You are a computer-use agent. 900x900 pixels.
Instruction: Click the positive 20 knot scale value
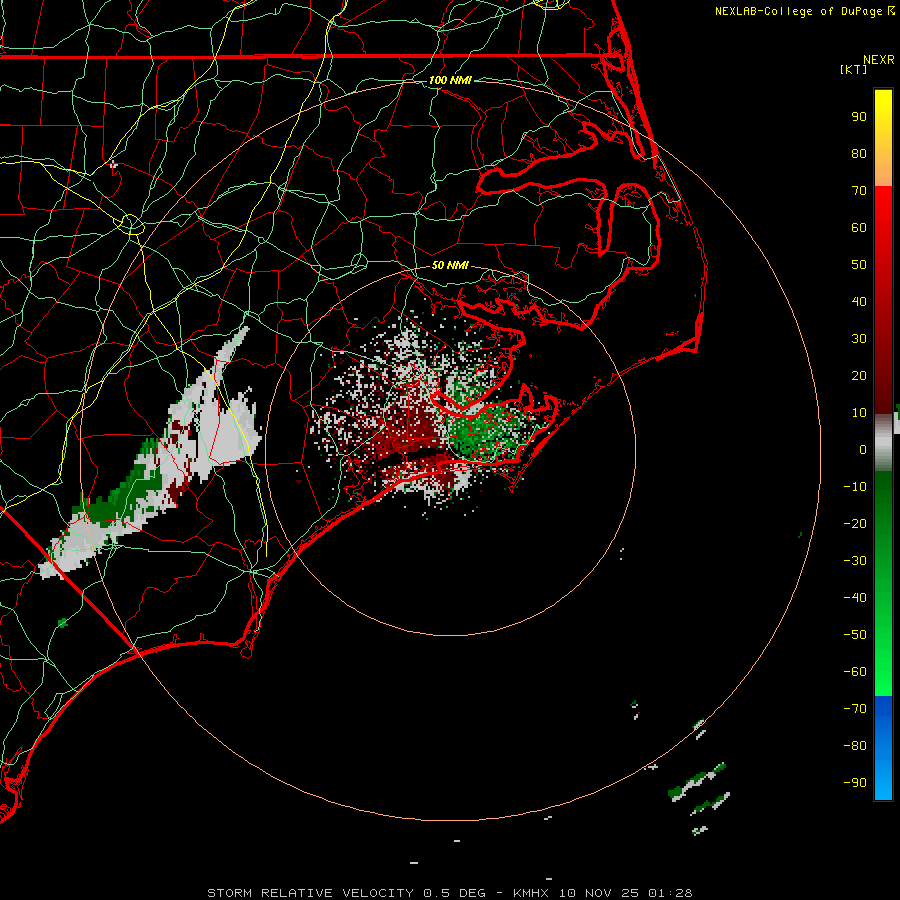[x=859, y=375]
